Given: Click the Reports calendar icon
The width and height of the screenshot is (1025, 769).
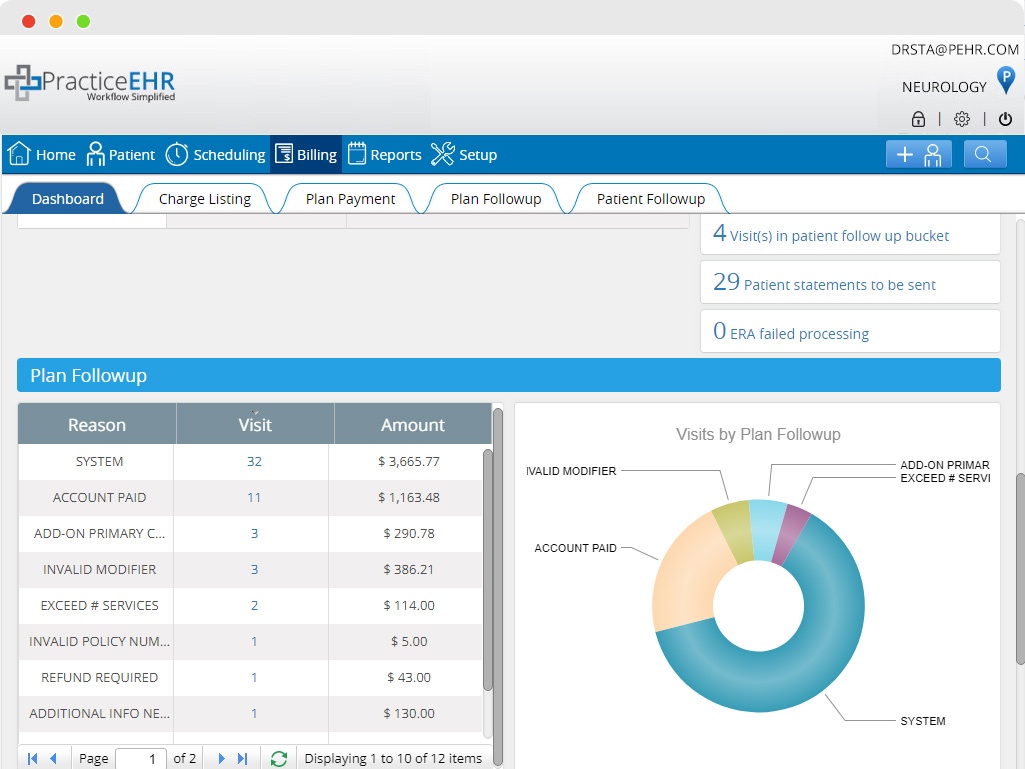Looking at the screenshot, I should [356, 154].
